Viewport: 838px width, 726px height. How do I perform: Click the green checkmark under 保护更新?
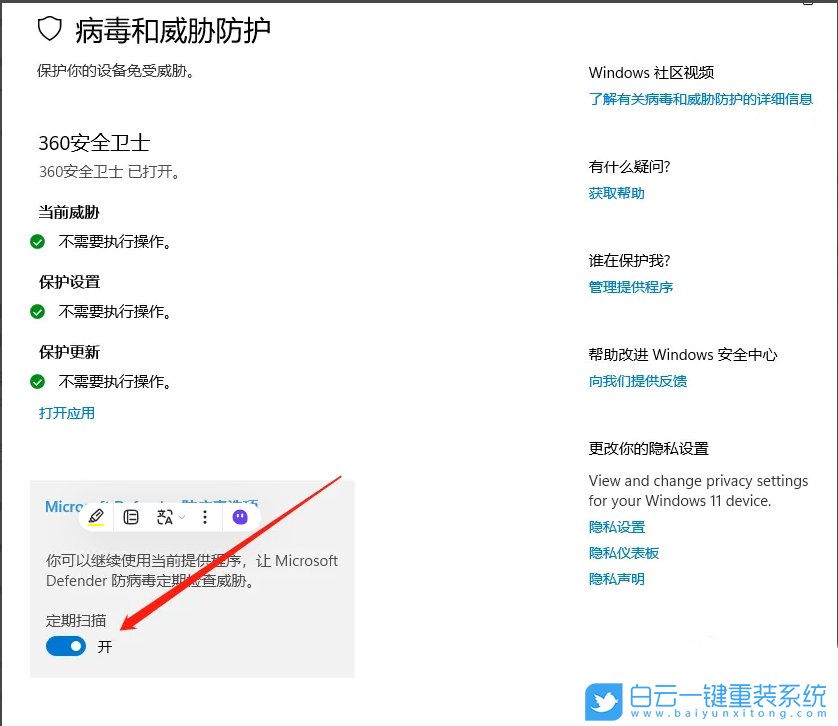[x=37, y=381]
